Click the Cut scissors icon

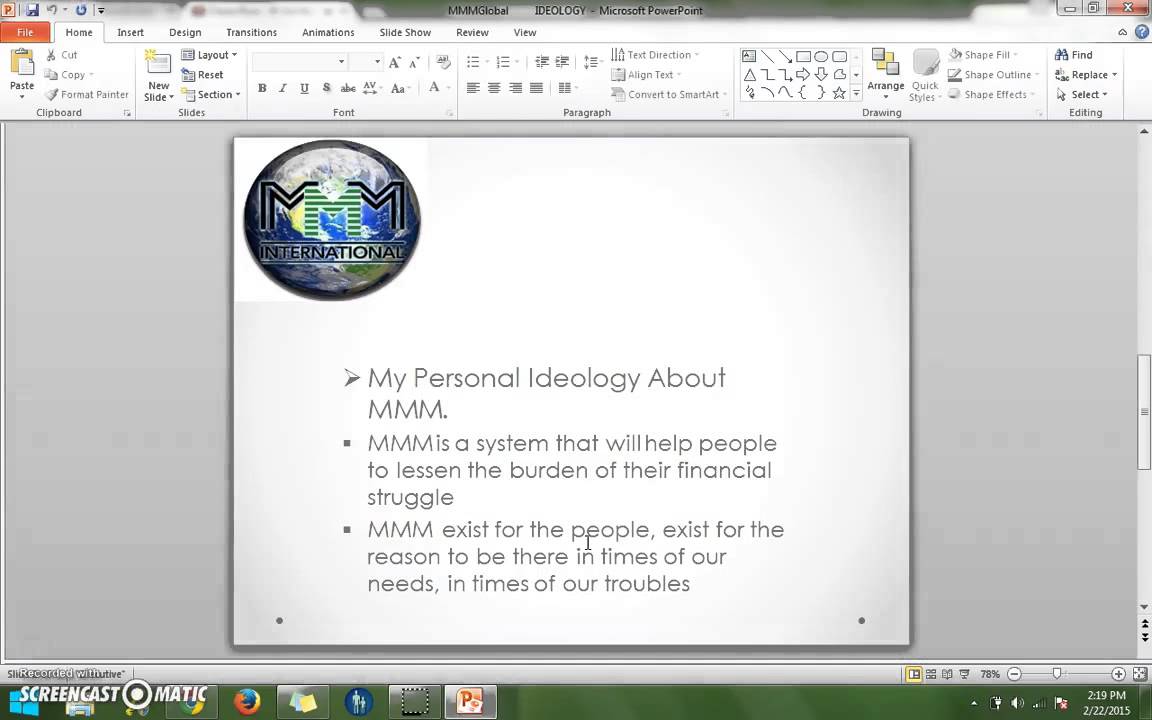(51, 55)
